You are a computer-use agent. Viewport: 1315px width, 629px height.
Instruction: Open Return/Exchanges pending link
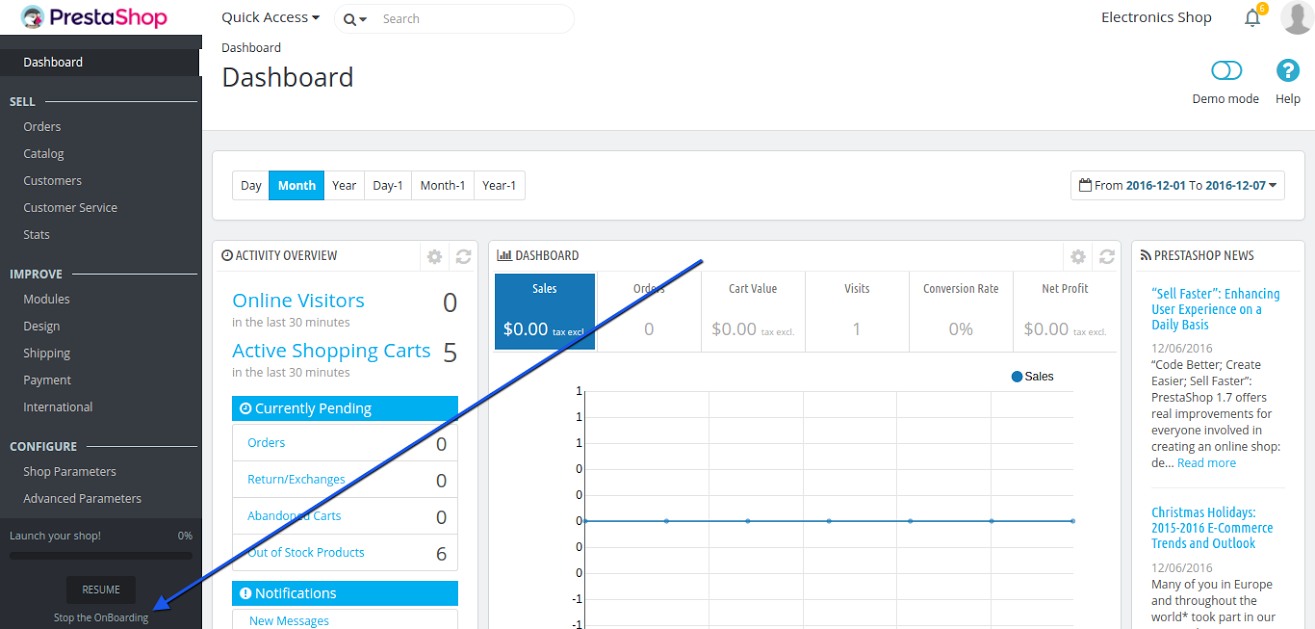(x=296, y=479)
